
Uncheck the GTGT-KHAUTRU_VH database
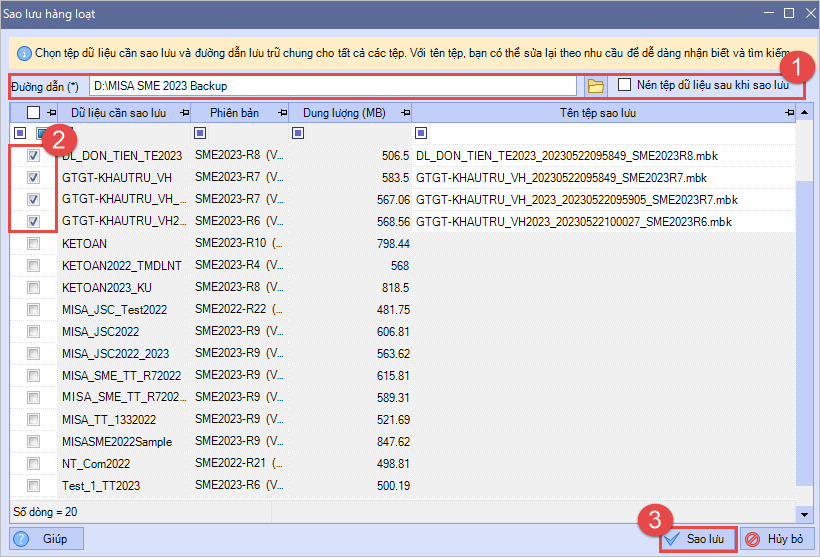[x=34, y=177]
